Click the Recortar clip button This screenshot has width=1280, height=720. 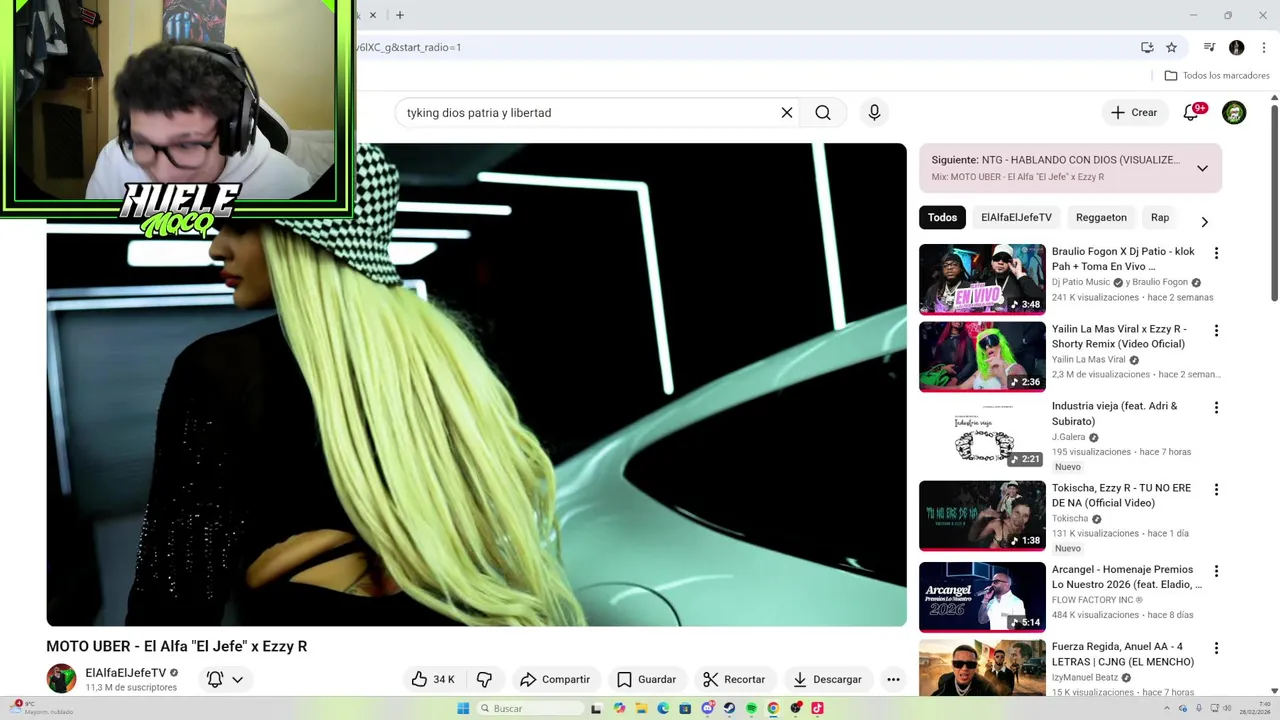733,679
